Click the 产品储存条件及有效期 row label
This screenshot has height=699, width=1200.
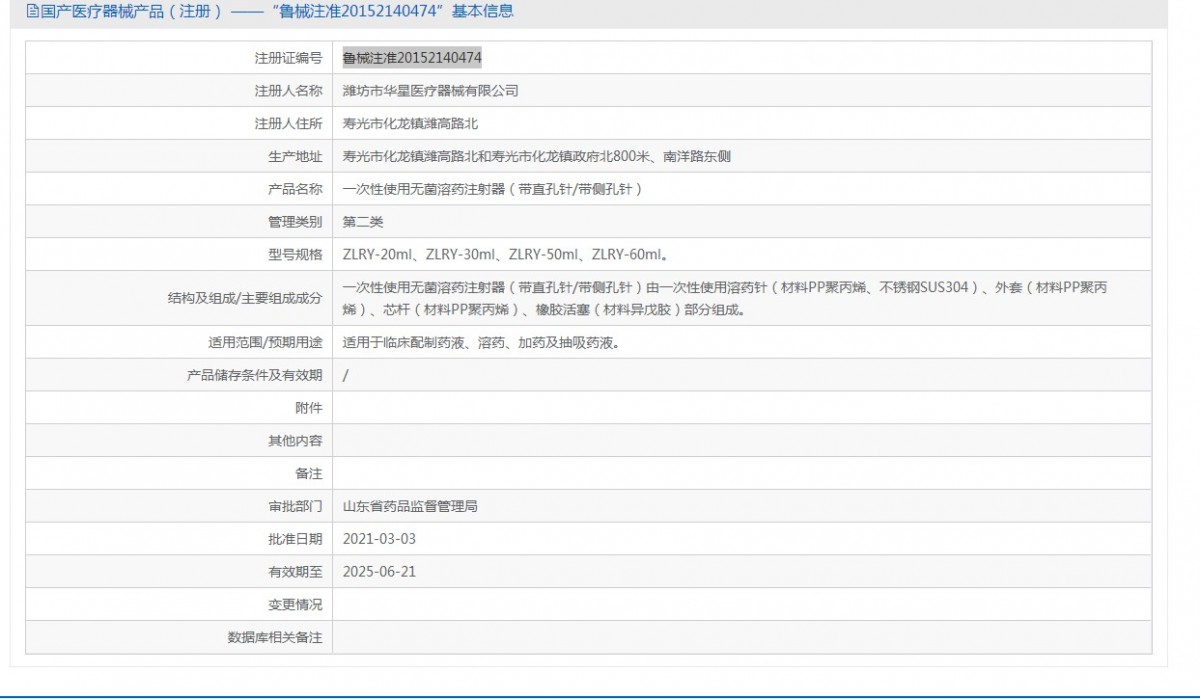255,375
